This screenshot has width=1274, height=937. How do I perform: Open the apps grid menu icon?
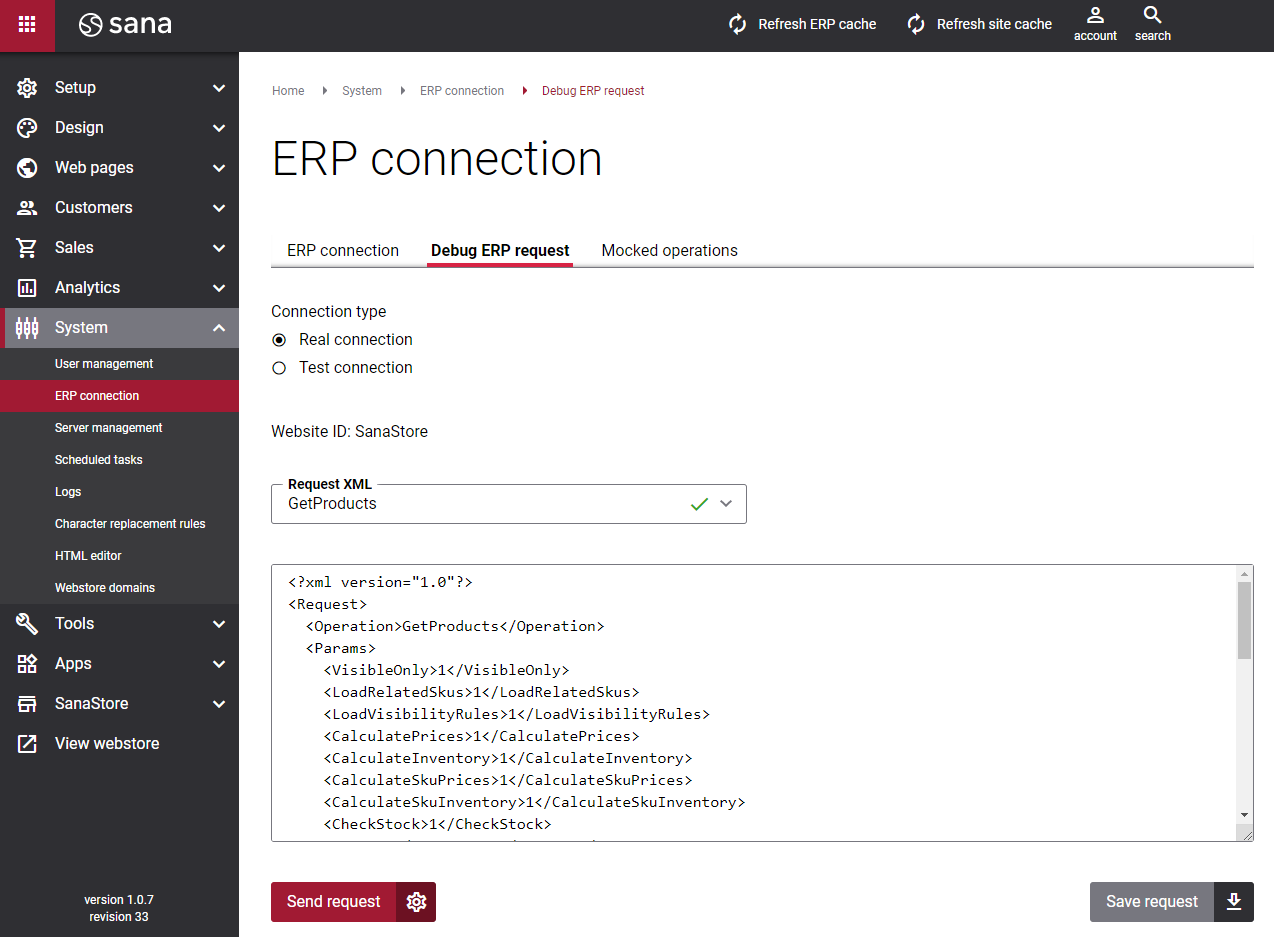coord(27,25)
